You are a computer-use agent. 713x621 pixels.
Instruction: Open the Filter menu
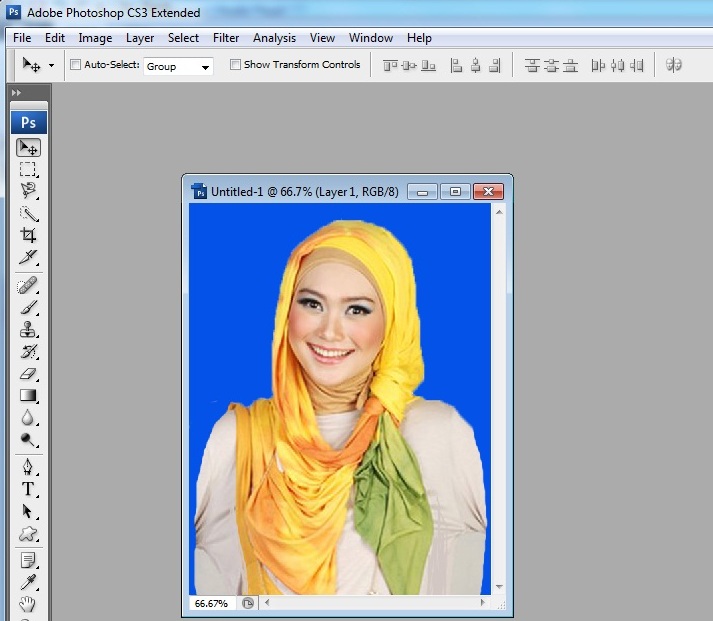pyautogui.click(x=226, y=38)
